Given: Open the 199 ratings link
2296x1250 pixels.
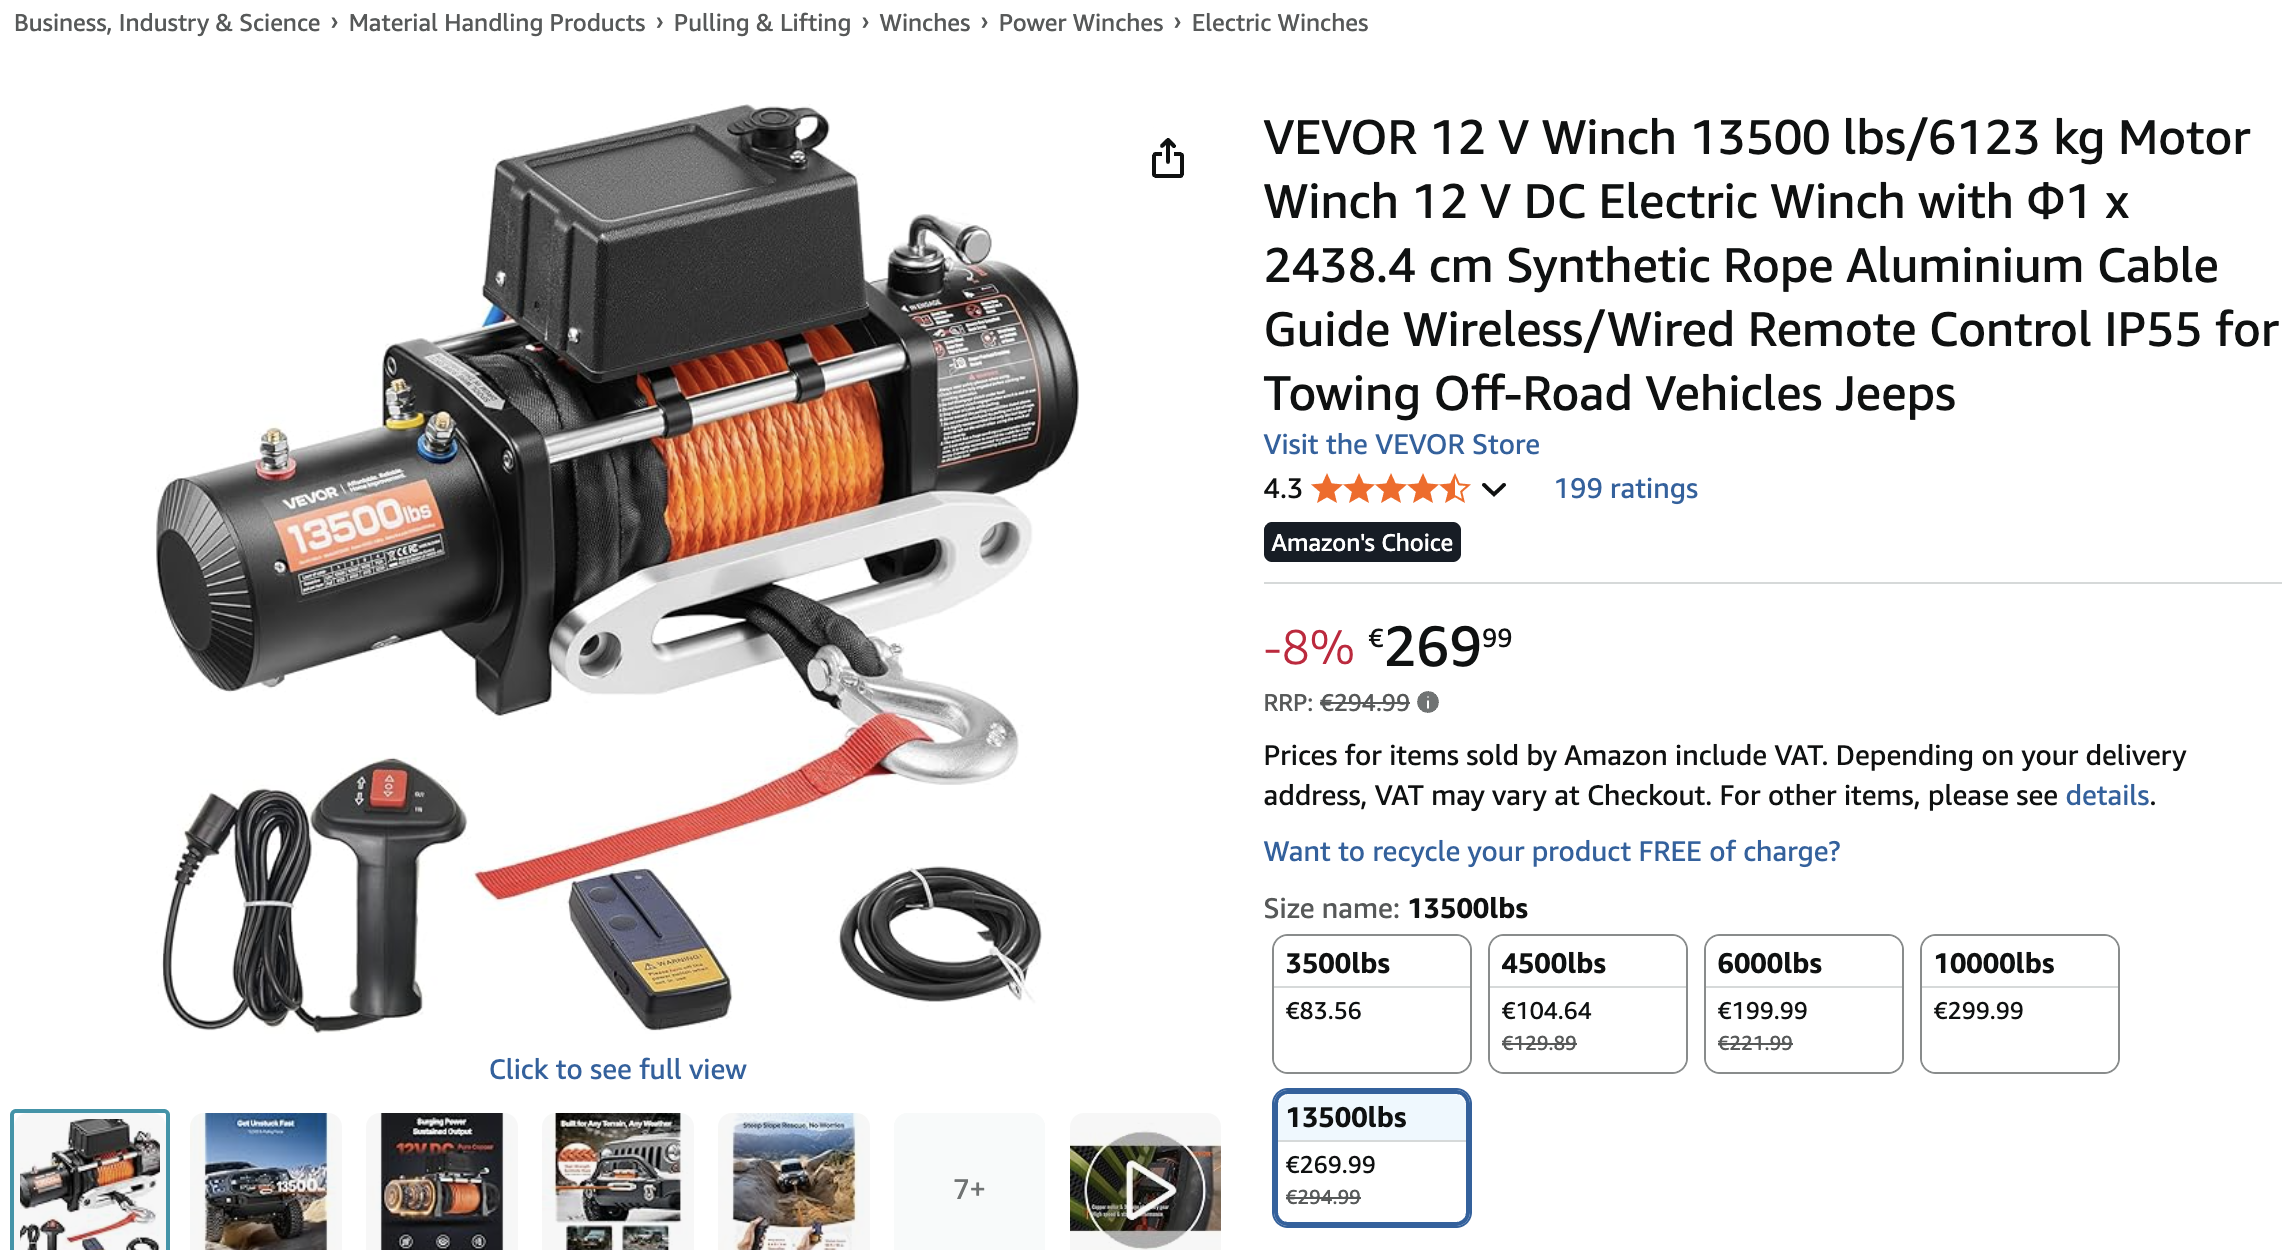Looking at the screenshot, I should (1625, 488).
